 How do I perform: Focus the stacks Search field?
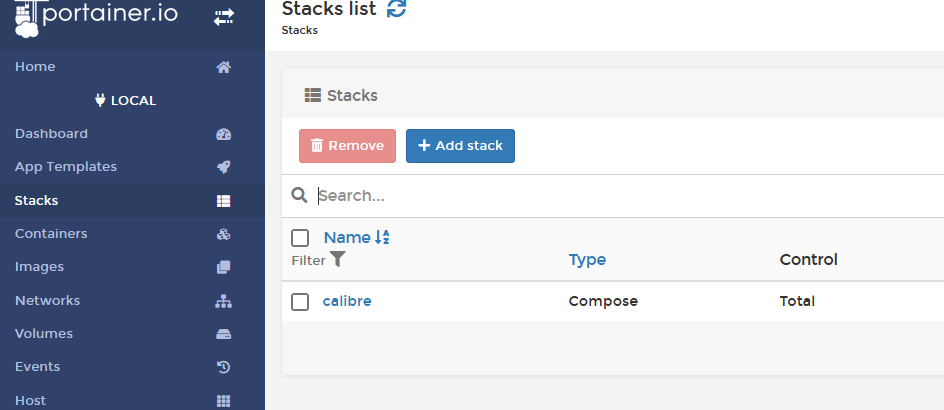click(600, 196)
